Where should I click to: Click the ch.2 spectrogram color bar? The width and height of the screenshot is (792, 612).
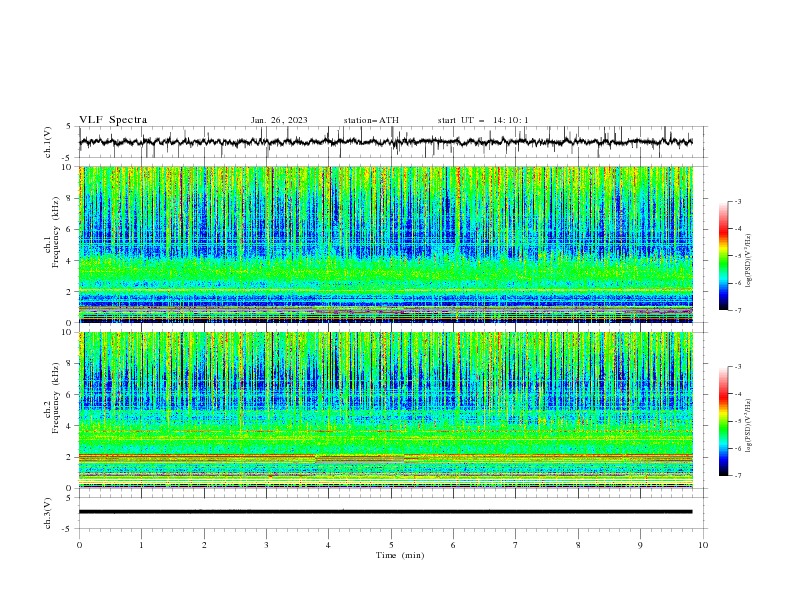tap(723, 421)
